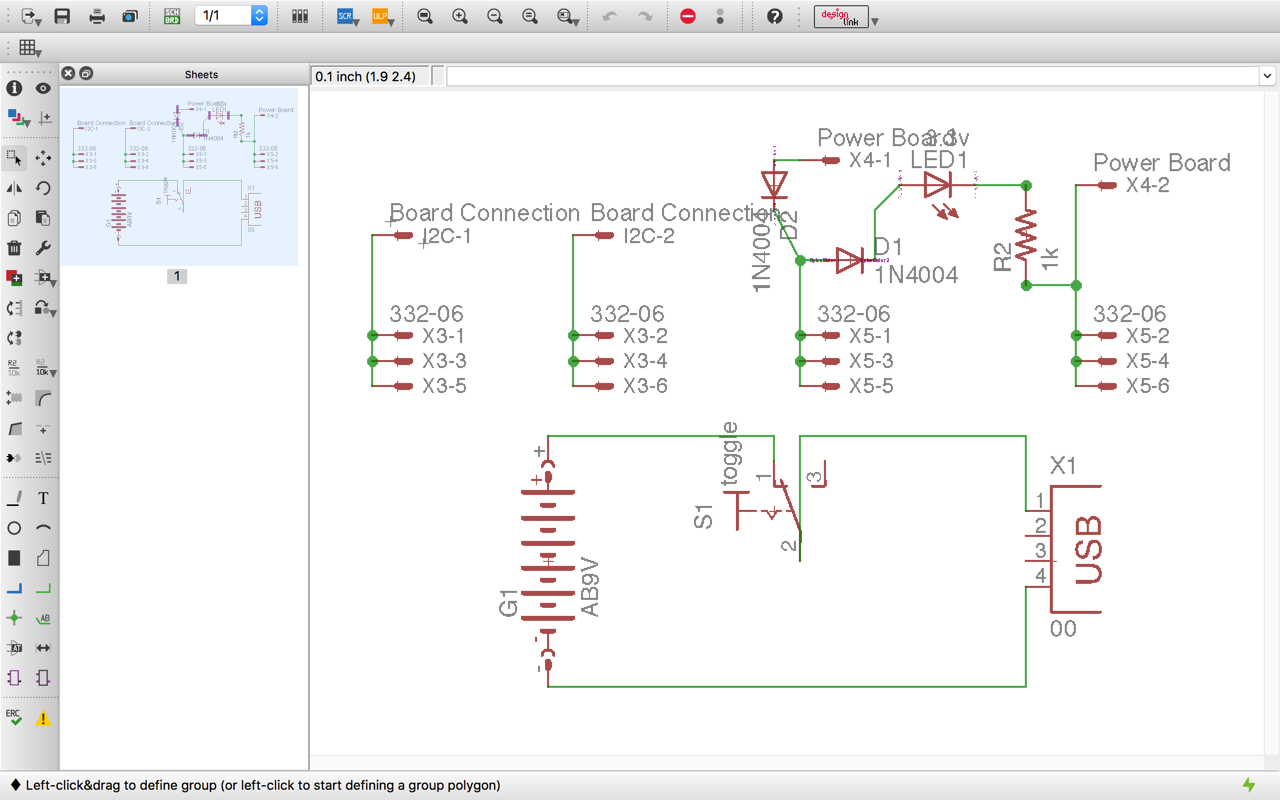The width and height of the screenshot is (1280, 800).
Task: Pick the Rotate tool in left toolbar
Action: coord(43,188)
